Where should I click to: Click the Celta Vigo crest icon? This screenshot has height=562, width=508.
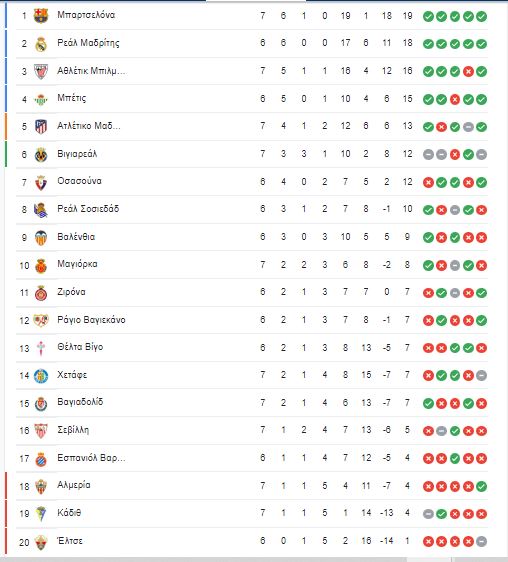[x=41, y=348]
